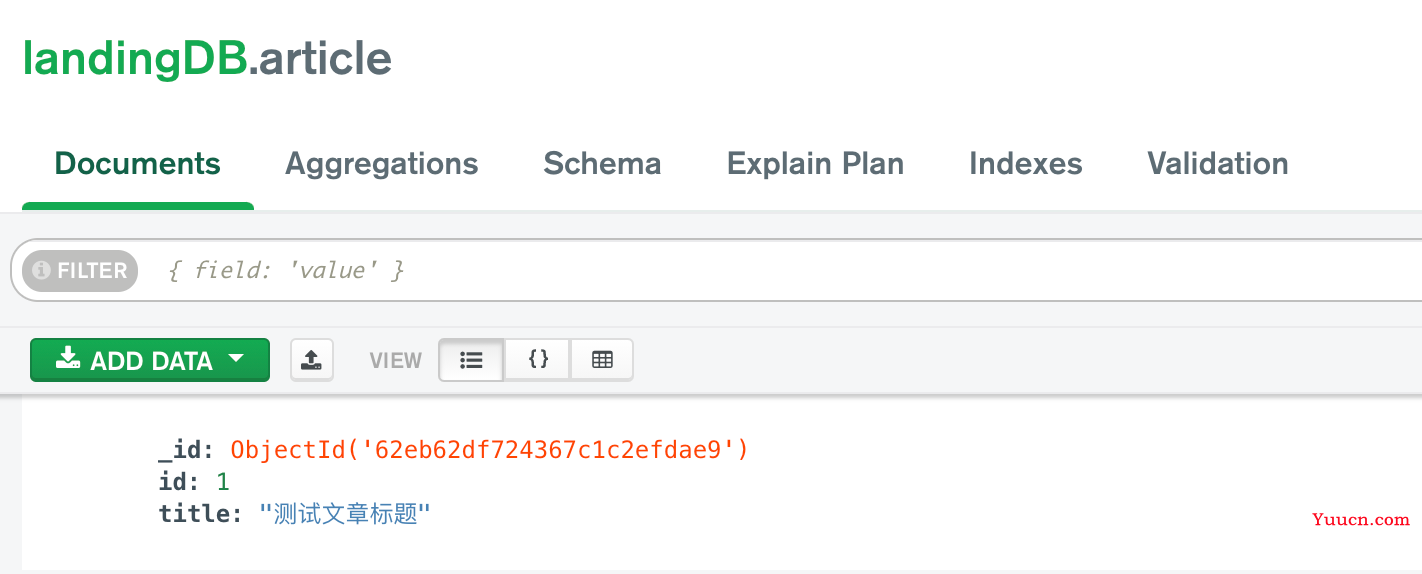1422x574 pixels.
Task: Switch to list view icon
Action: [471, 360]
